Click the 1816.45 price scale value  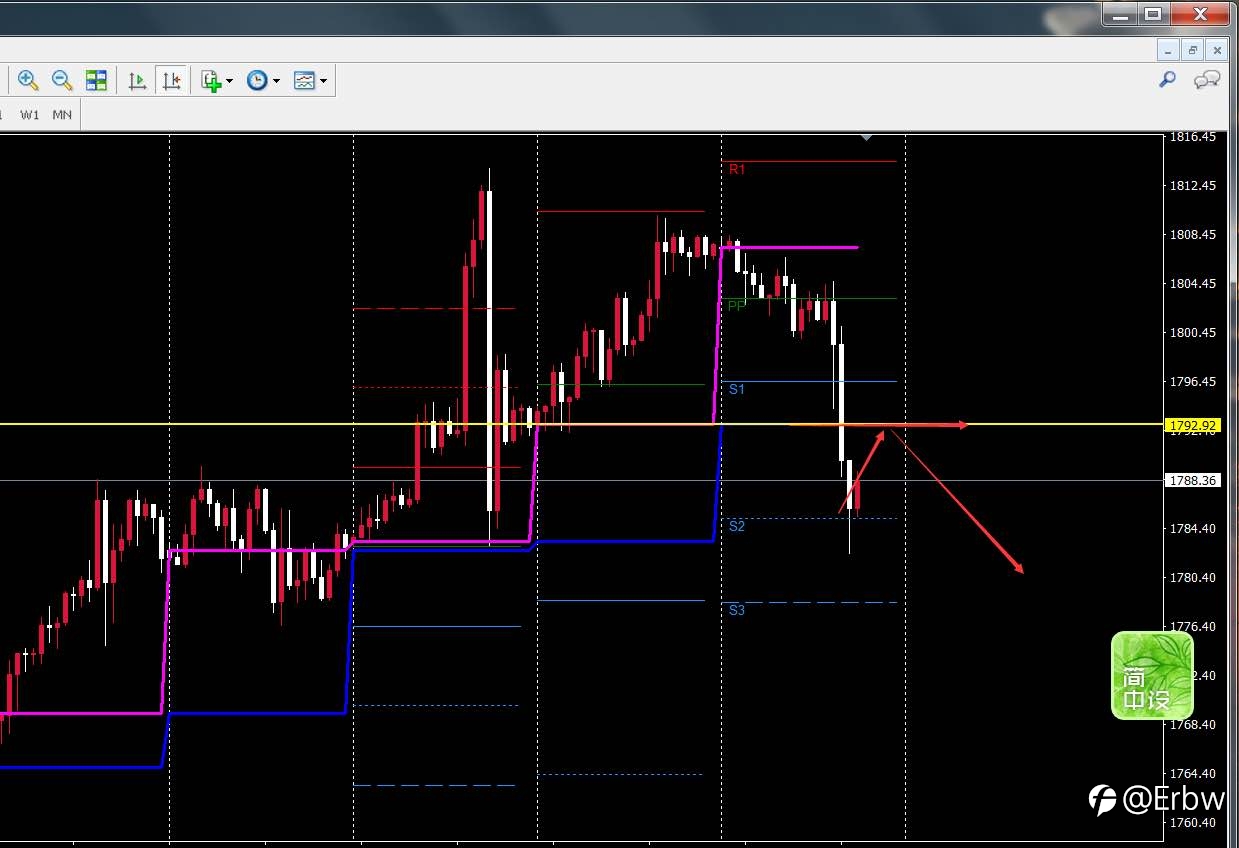1194,137
